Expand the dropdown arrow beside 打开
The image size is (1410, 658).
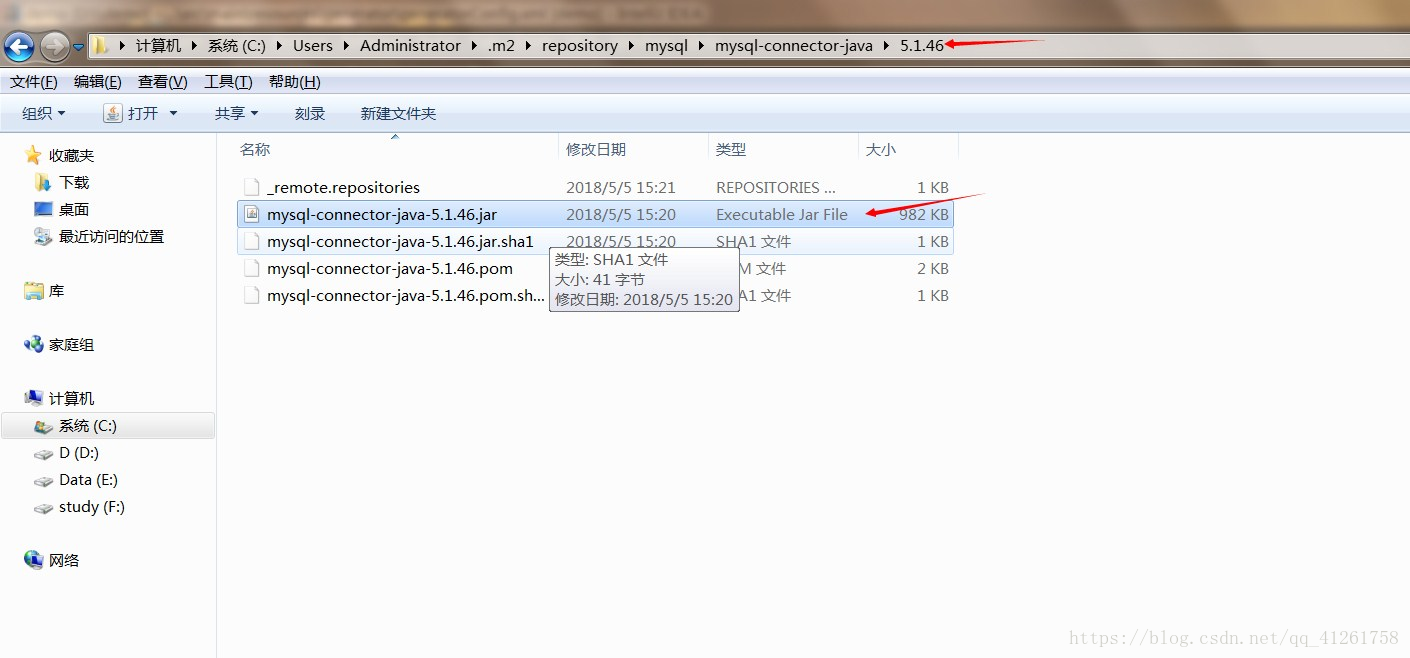tap(173, 114)
